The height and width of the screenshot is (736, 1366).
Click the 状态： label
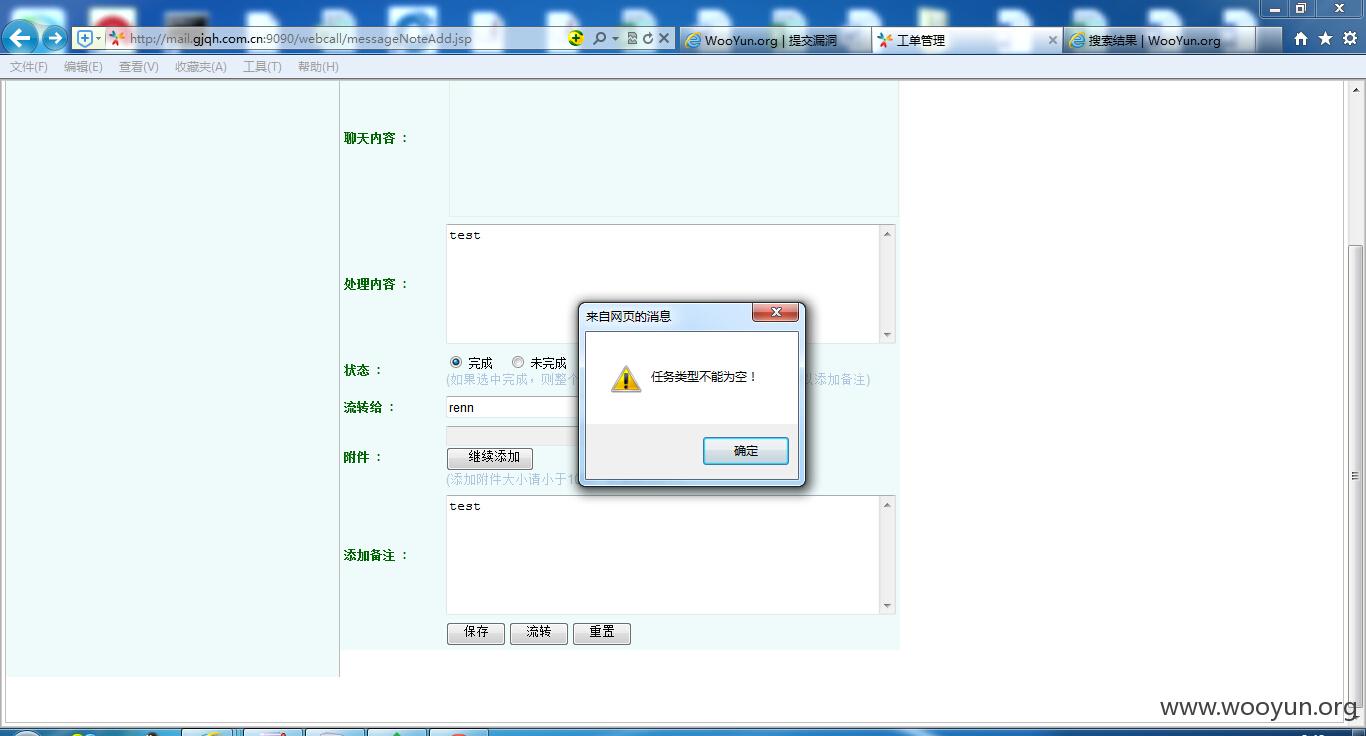point(363,370)
